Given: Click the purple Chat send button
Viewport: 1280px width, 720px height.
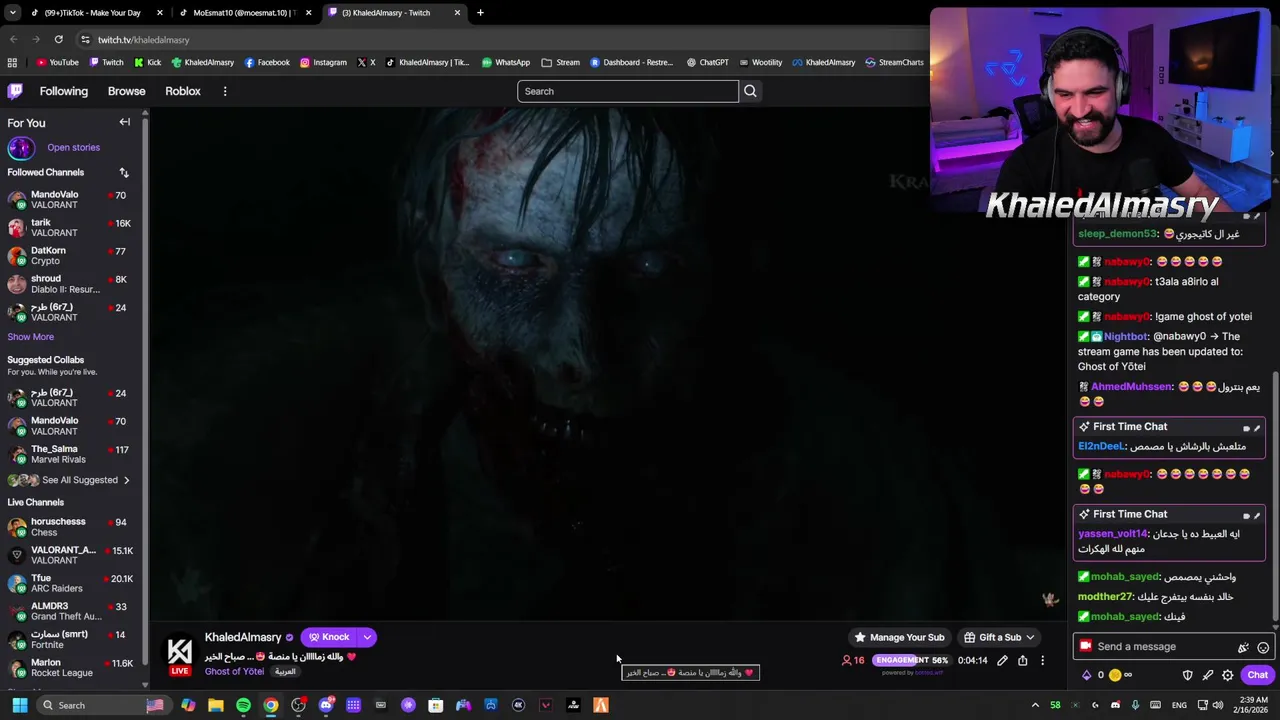Looking at the screenshot, I should point(1257,675).
